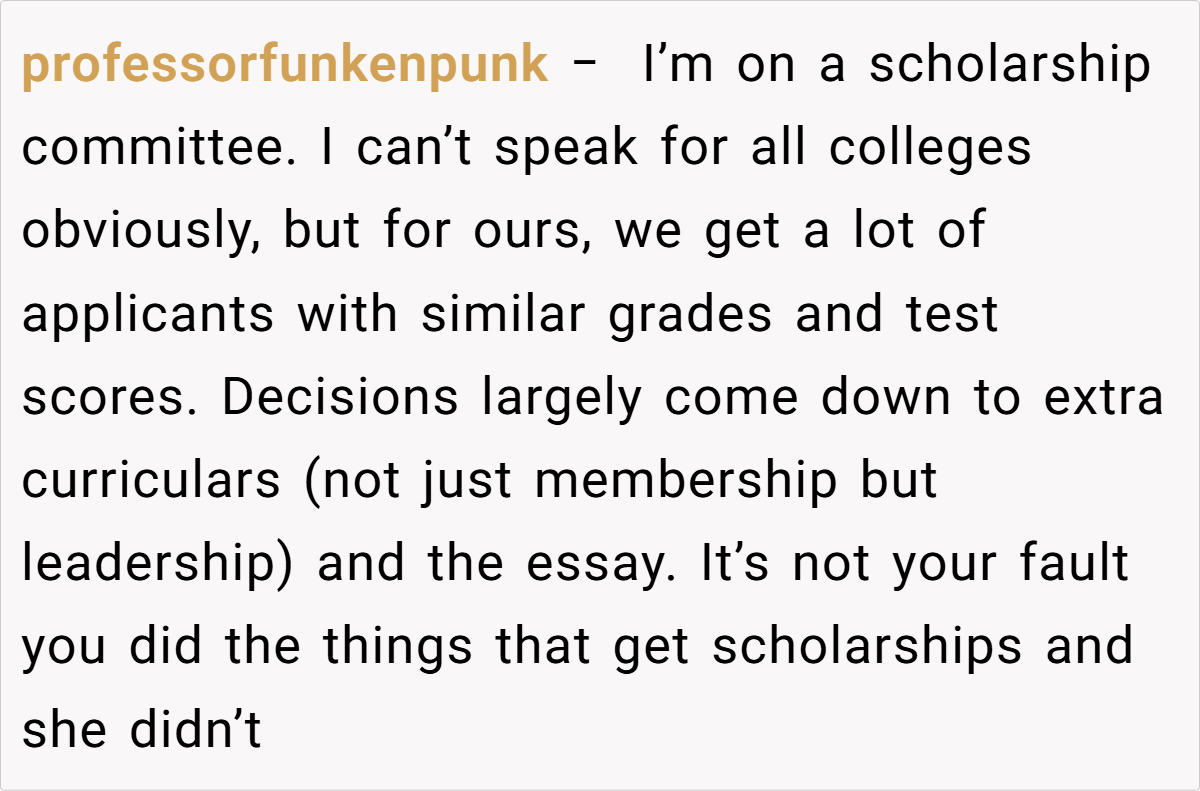
Task: Click on the word "Decisions"
Action: 340,397
